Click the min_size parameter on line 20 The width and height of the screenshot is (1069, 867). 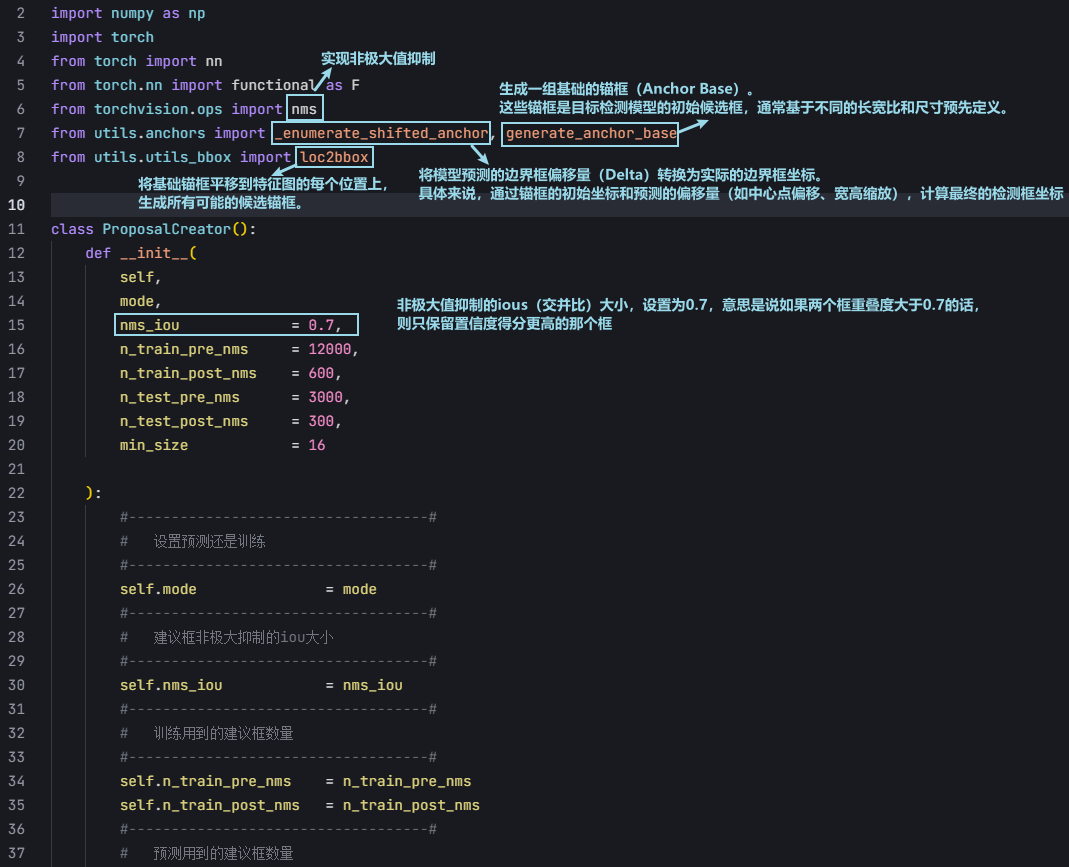pyautogui.click(x=153, y=444)
